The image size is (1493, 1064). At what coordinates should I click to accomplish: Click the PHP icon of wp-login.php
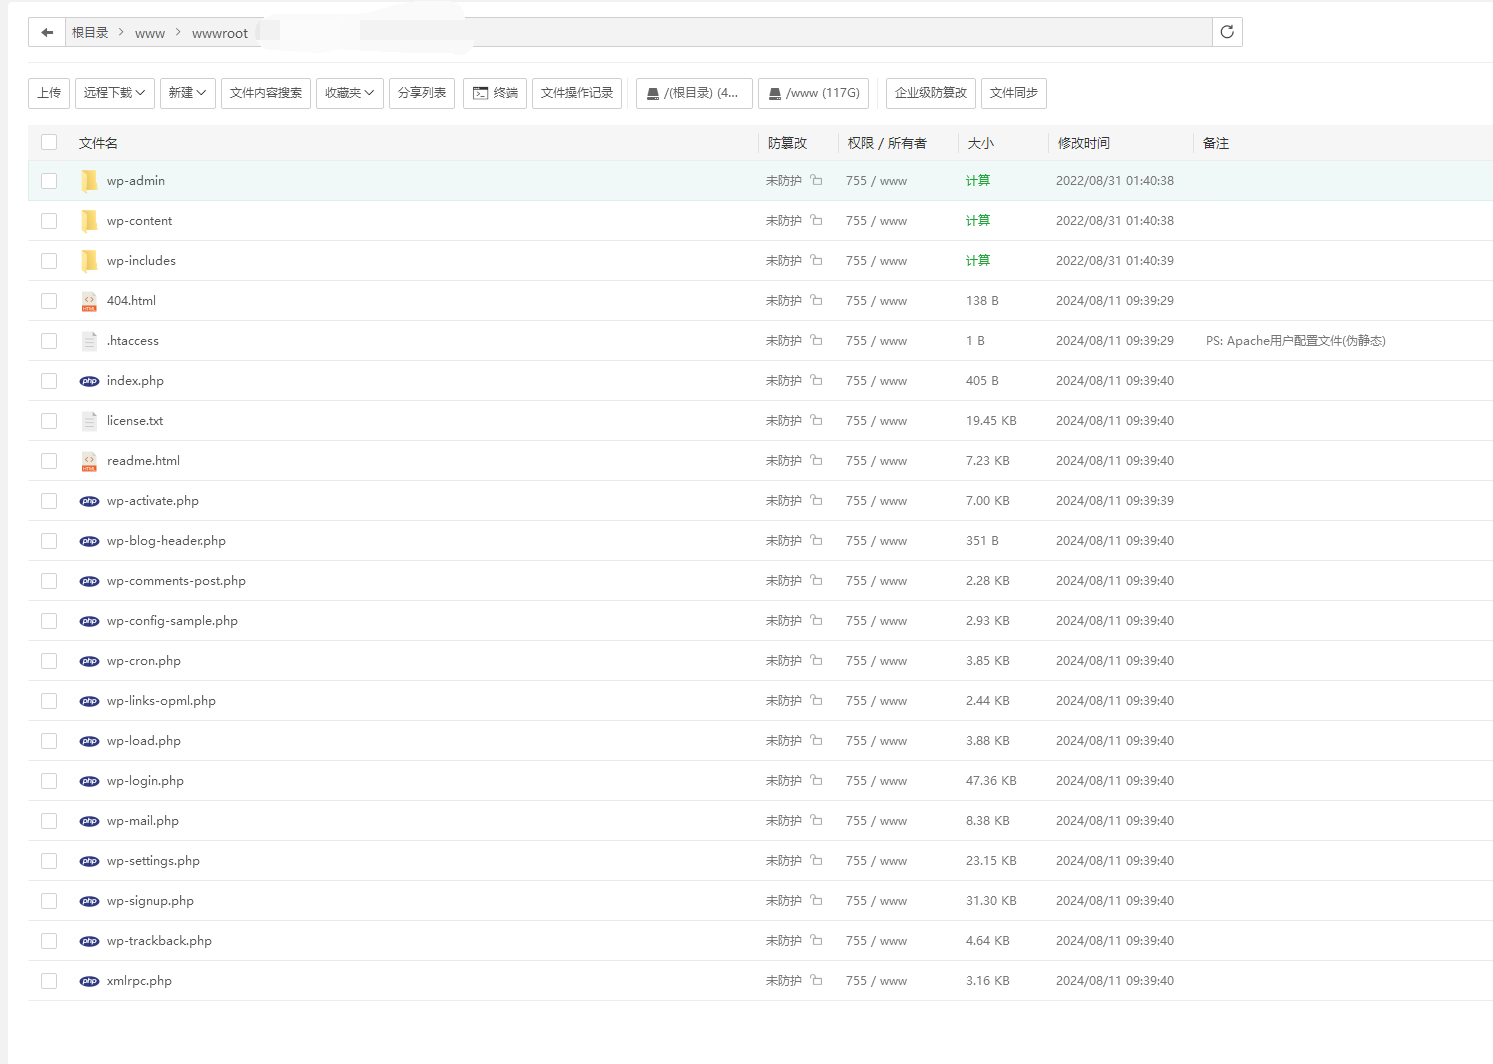tap(89, 781)
